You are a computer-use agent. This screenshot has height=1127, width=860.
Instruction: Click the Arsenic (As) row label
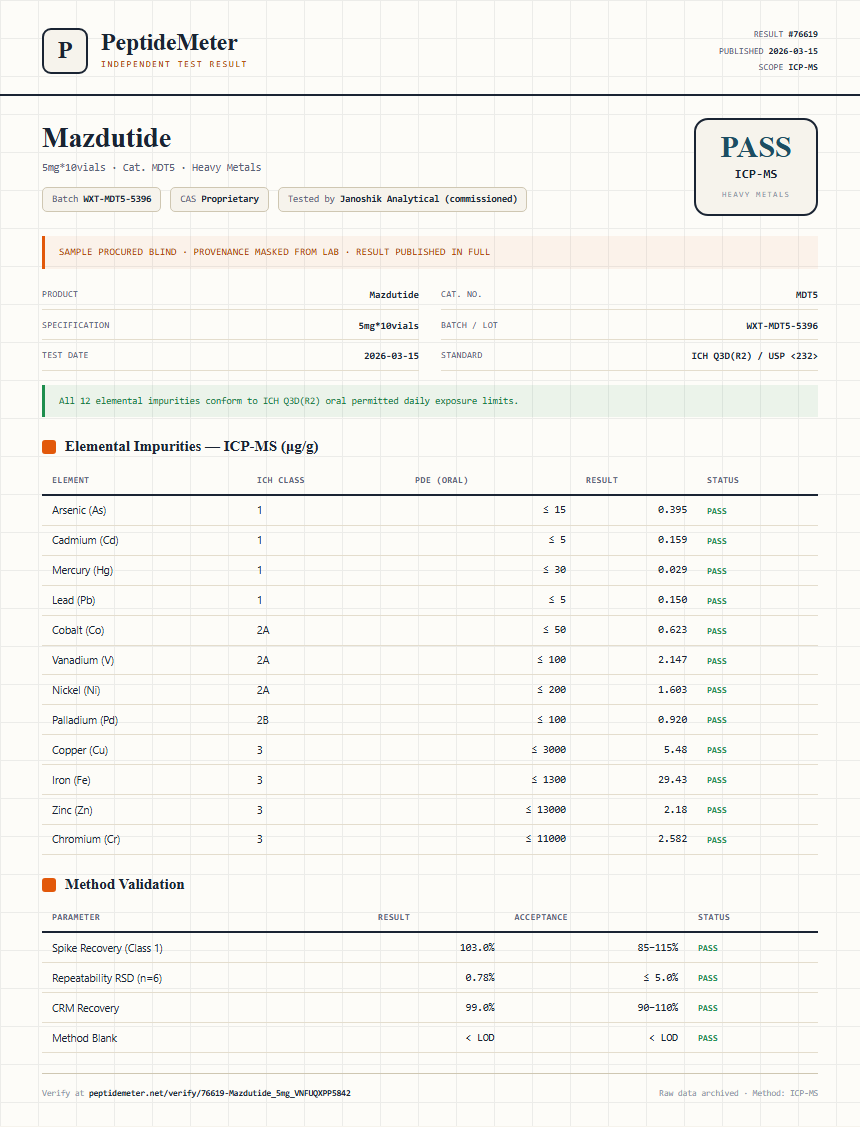(79, 510)
